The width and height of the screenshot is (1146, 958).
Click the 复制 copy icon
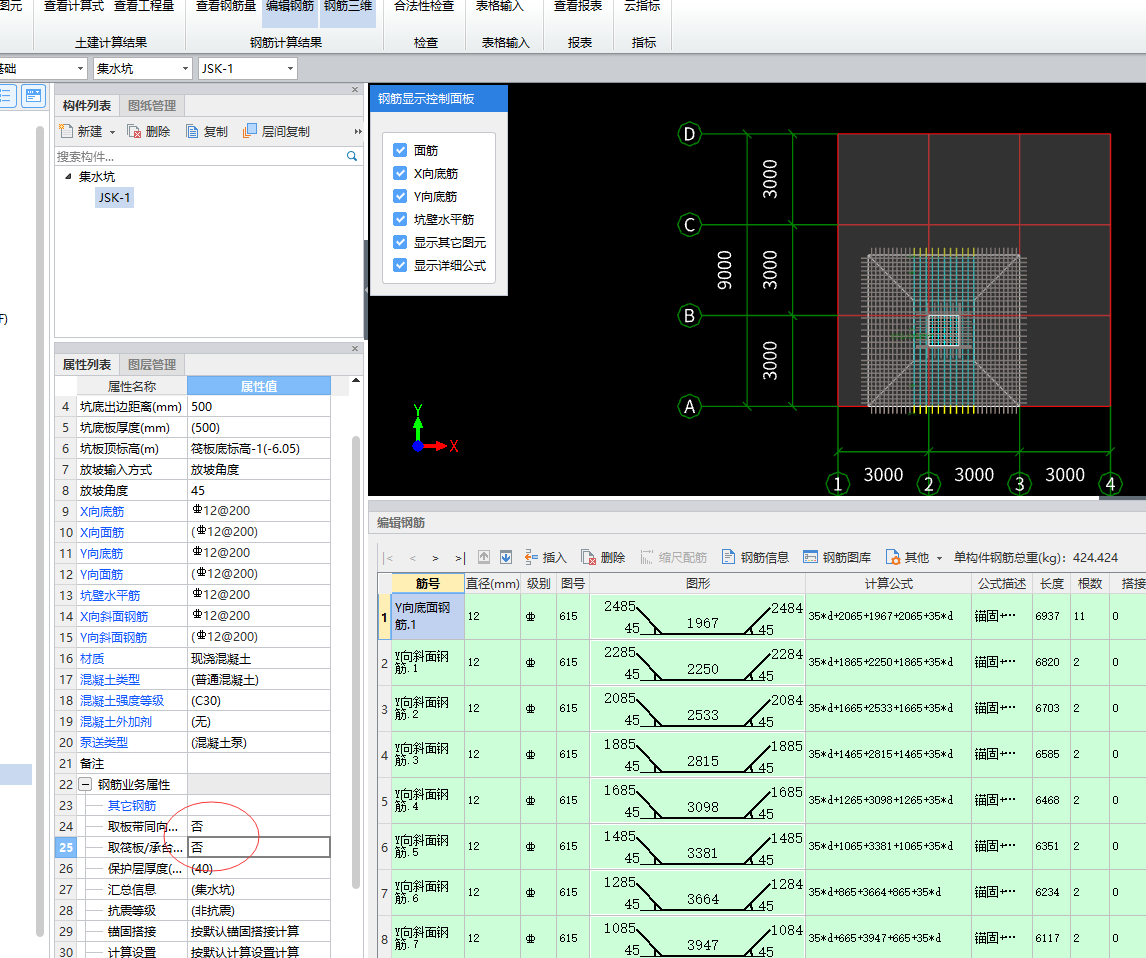click(192, 131)
